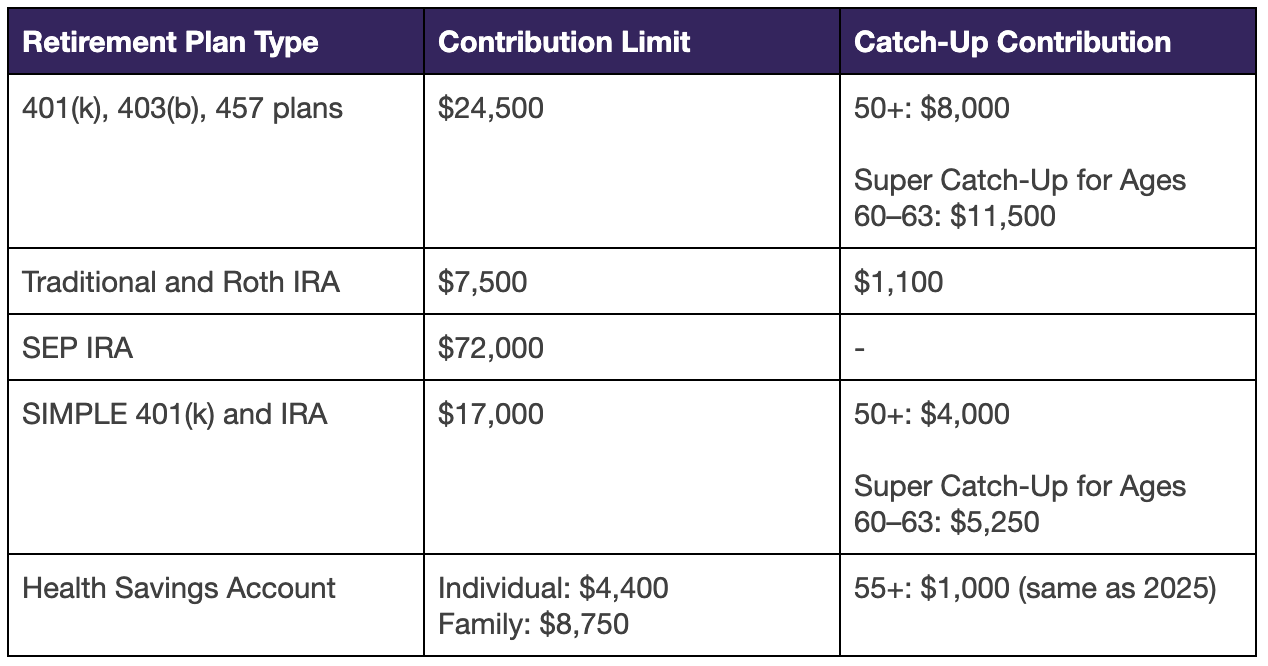
Task: Click the Catch-Up Contribution column header
Action: (x=1012, y=43)
